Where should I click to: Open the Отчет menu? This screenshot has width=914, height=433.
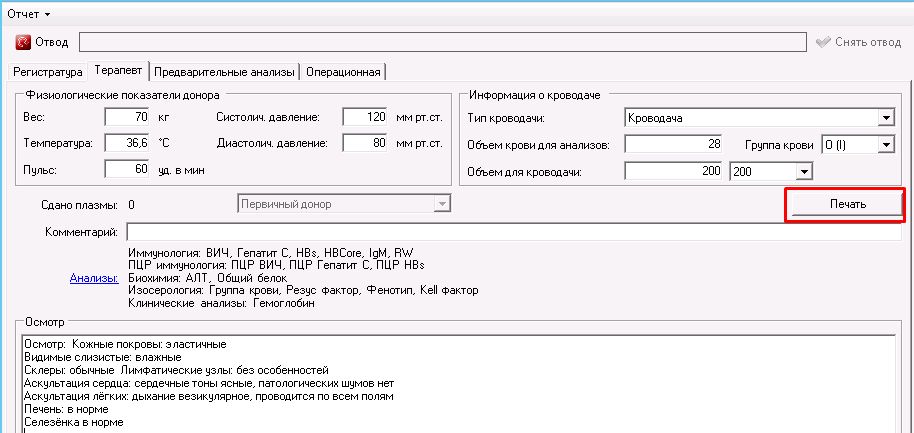(x=28, y=13)
